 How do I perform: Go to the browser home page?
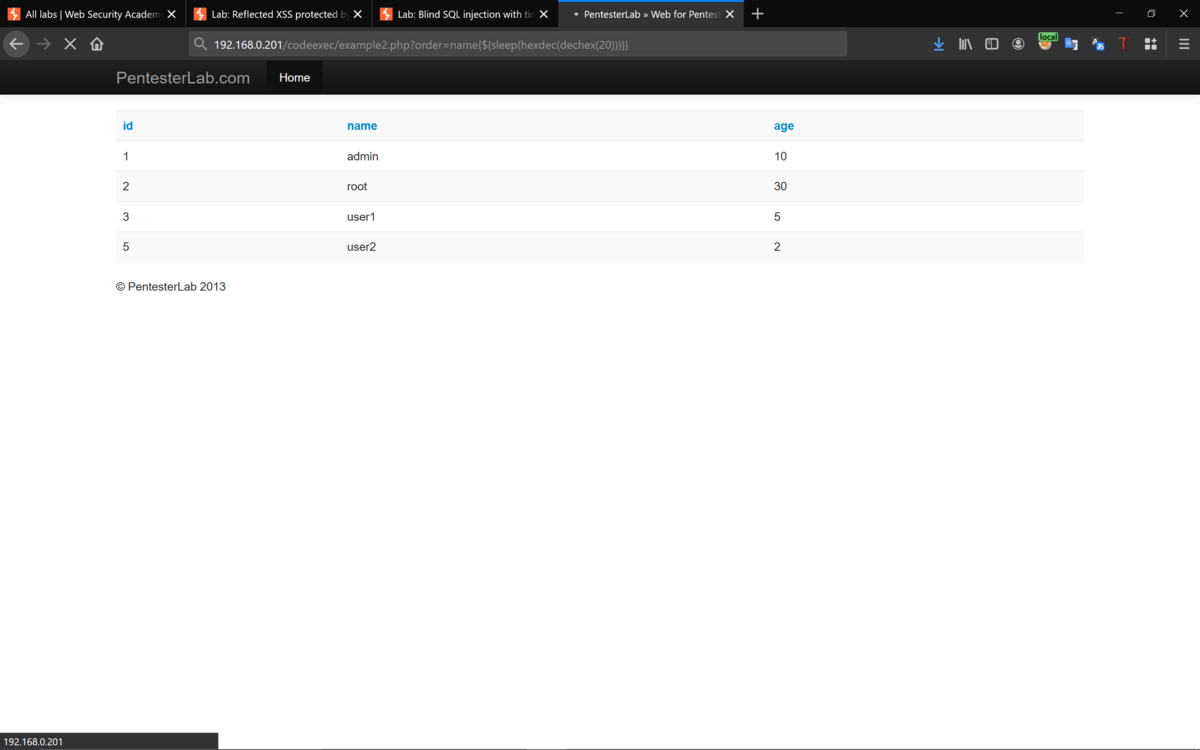point(97,44)
